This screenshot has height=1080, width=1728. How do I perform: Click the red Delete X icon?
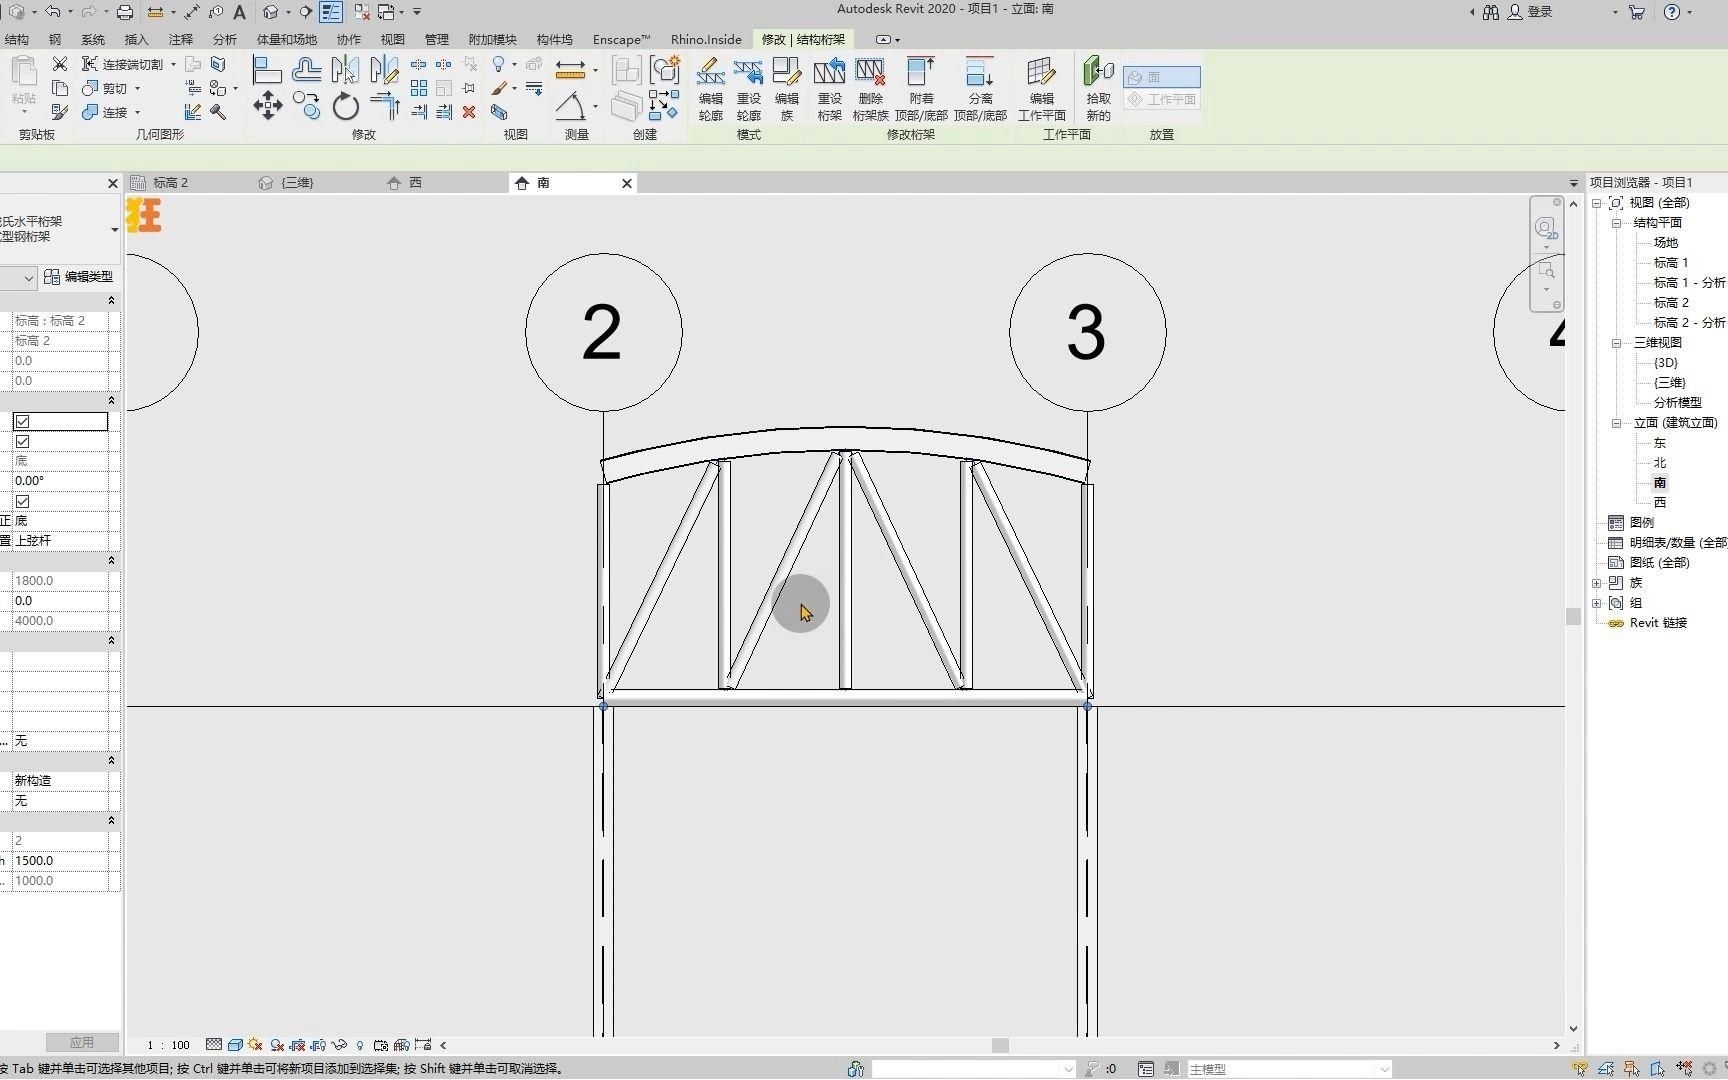[x=469, y=112]
